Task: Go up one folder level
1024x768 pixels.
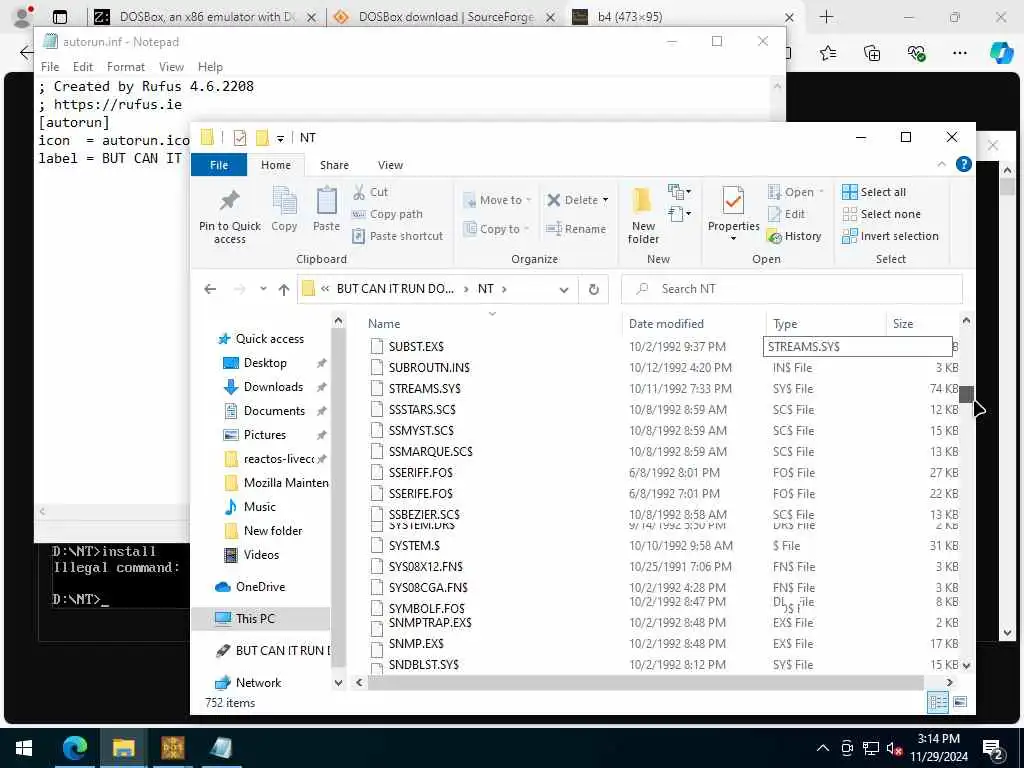Action: coord(283,289)
